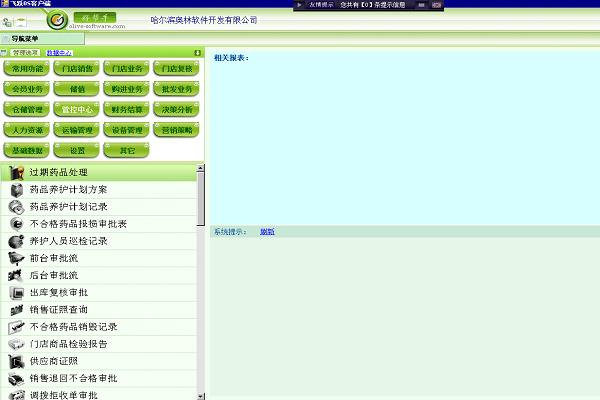Select the 门店销售 module button
The height and width of the screenshot is (400, 600).
tap(78, 69)
